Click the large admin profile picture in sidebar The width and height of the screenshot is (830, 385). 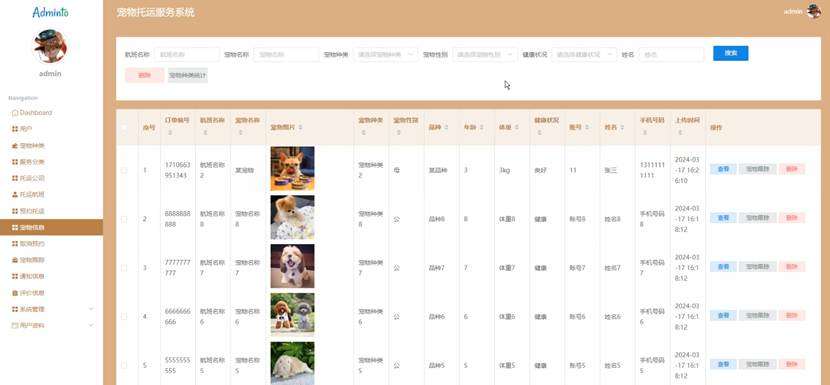click(50, 47)
